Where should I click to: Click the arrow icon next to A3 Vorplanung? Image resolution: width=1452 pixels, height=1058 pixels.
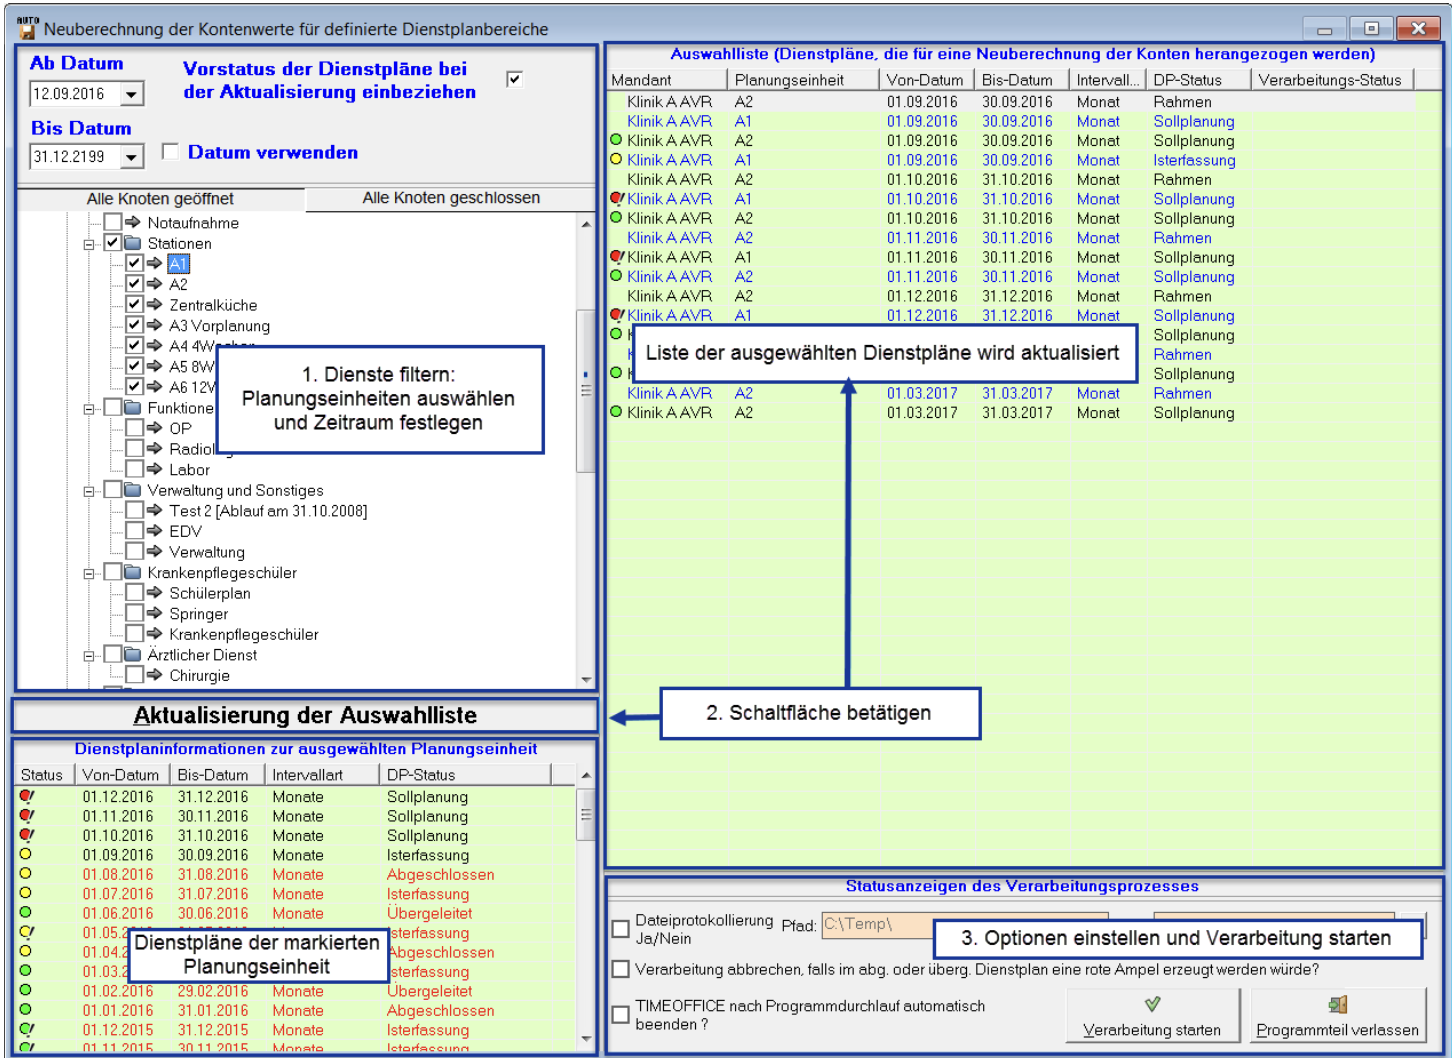point(154,325)
